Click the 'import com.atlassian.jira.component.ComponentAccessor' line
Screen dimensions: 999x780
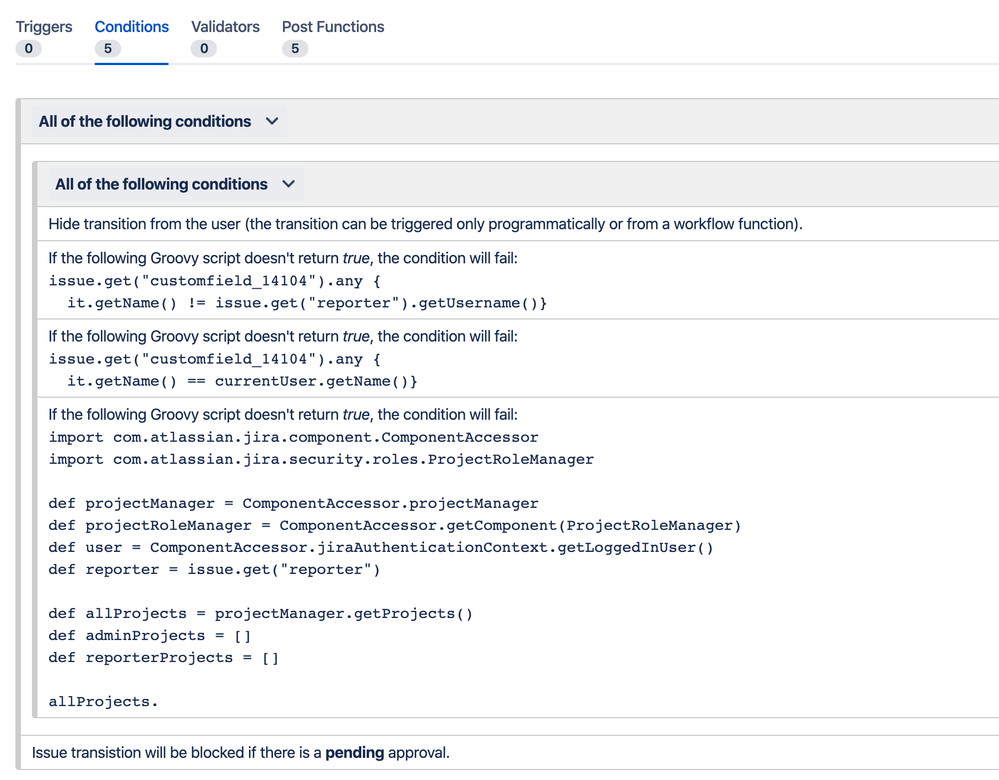pyautogui.click(x=293, y=437)
